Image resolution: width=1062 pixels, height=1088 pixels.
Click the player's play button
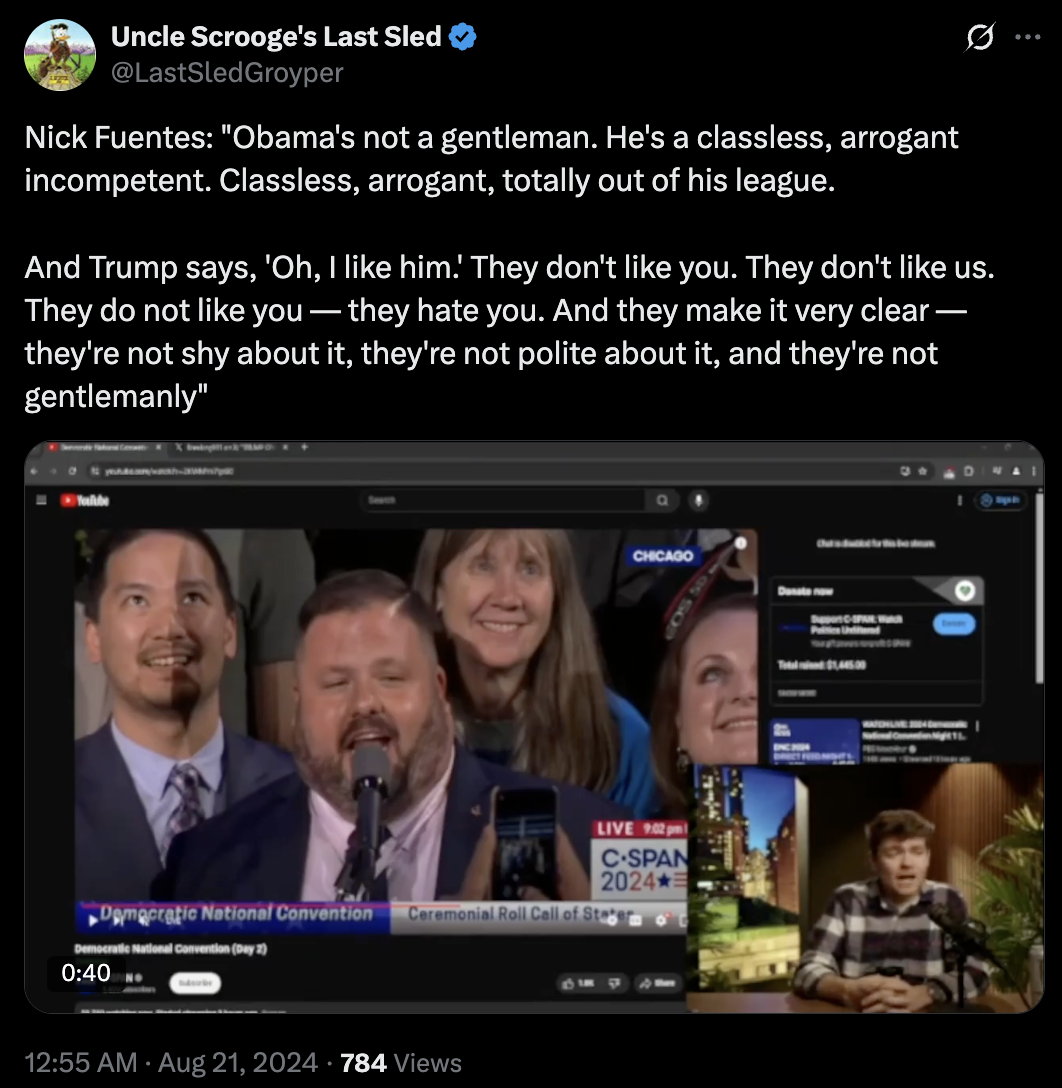[x=94, y=921]
